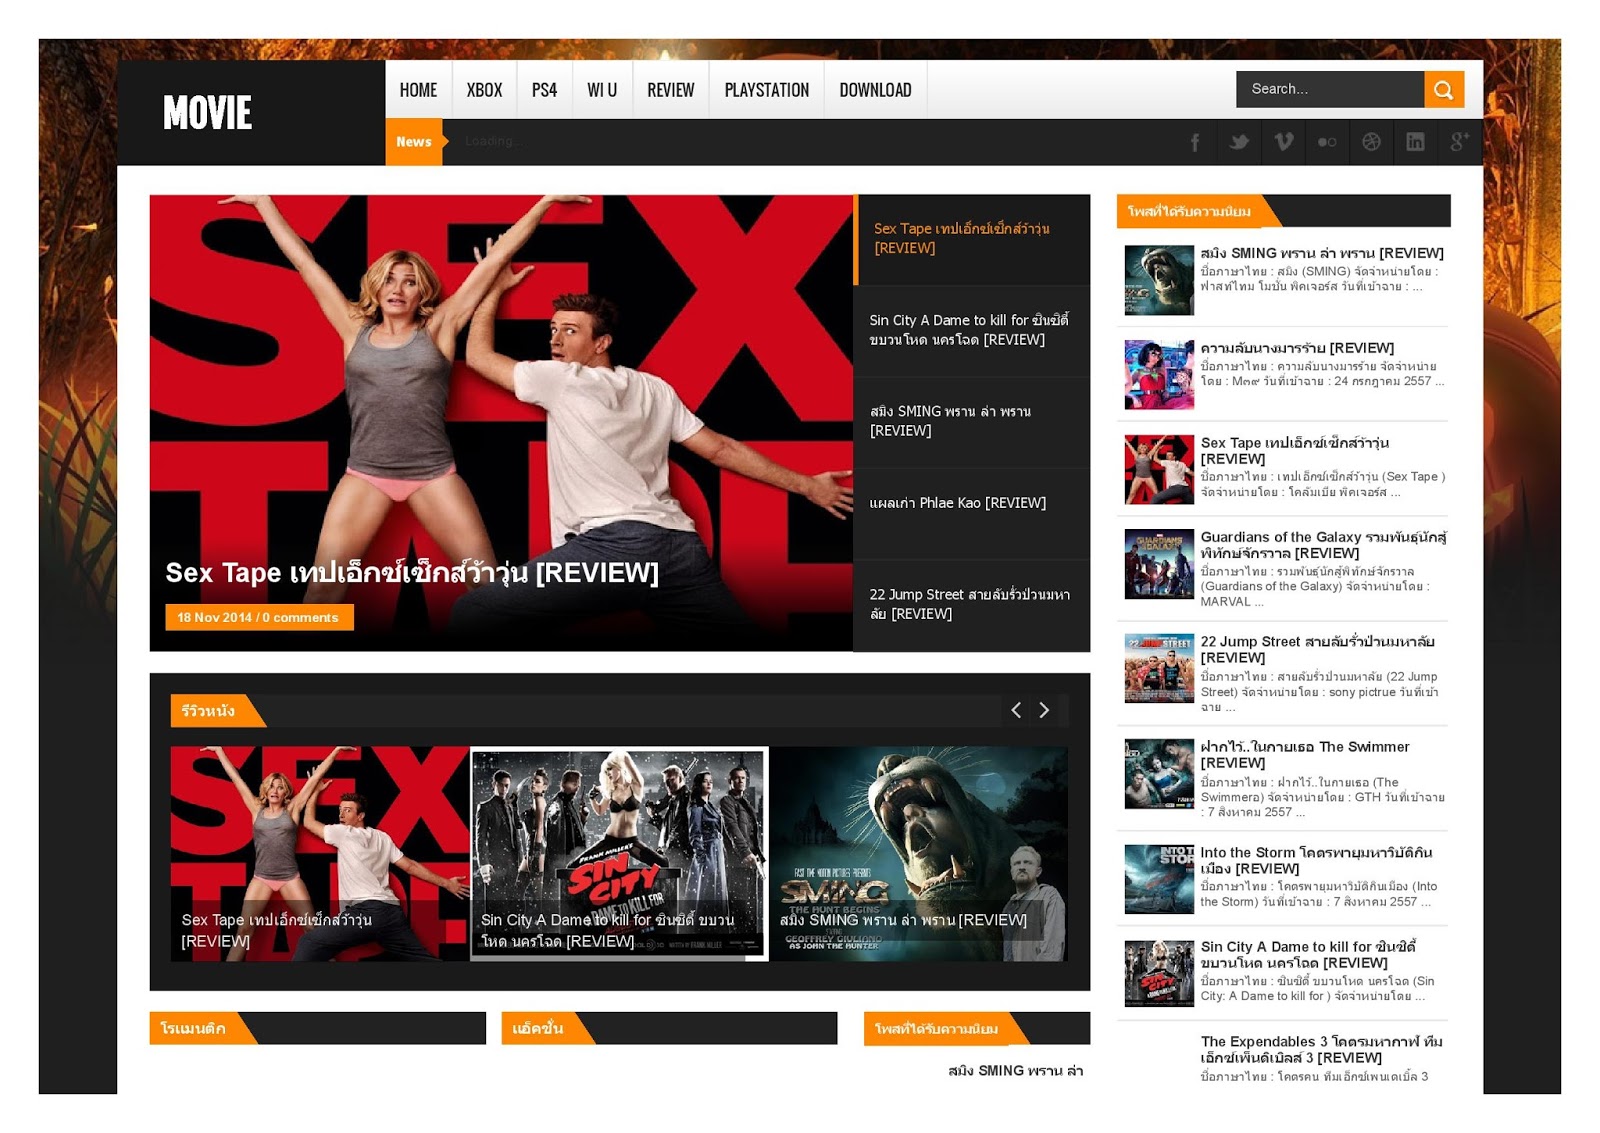Open 22 Jump Street sidebar thumbnail
The image size is (1600, 1133).
pos(1159,669)
